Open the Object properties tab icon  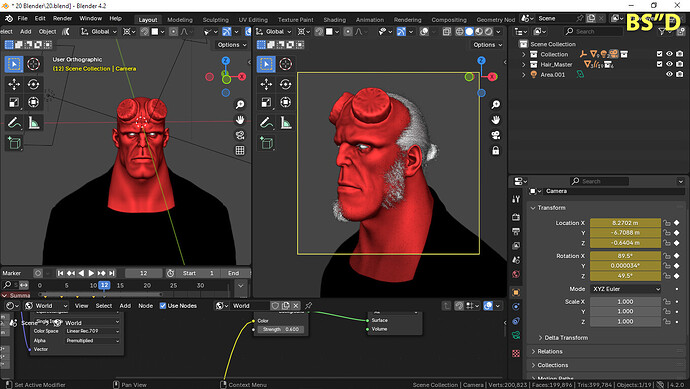[x=516, y=292]
